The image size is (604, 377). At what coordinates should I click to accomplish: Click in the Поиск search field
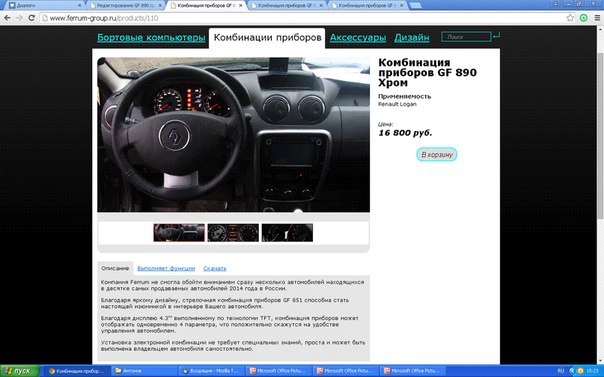pyautogui.click(x=466, y=37)
